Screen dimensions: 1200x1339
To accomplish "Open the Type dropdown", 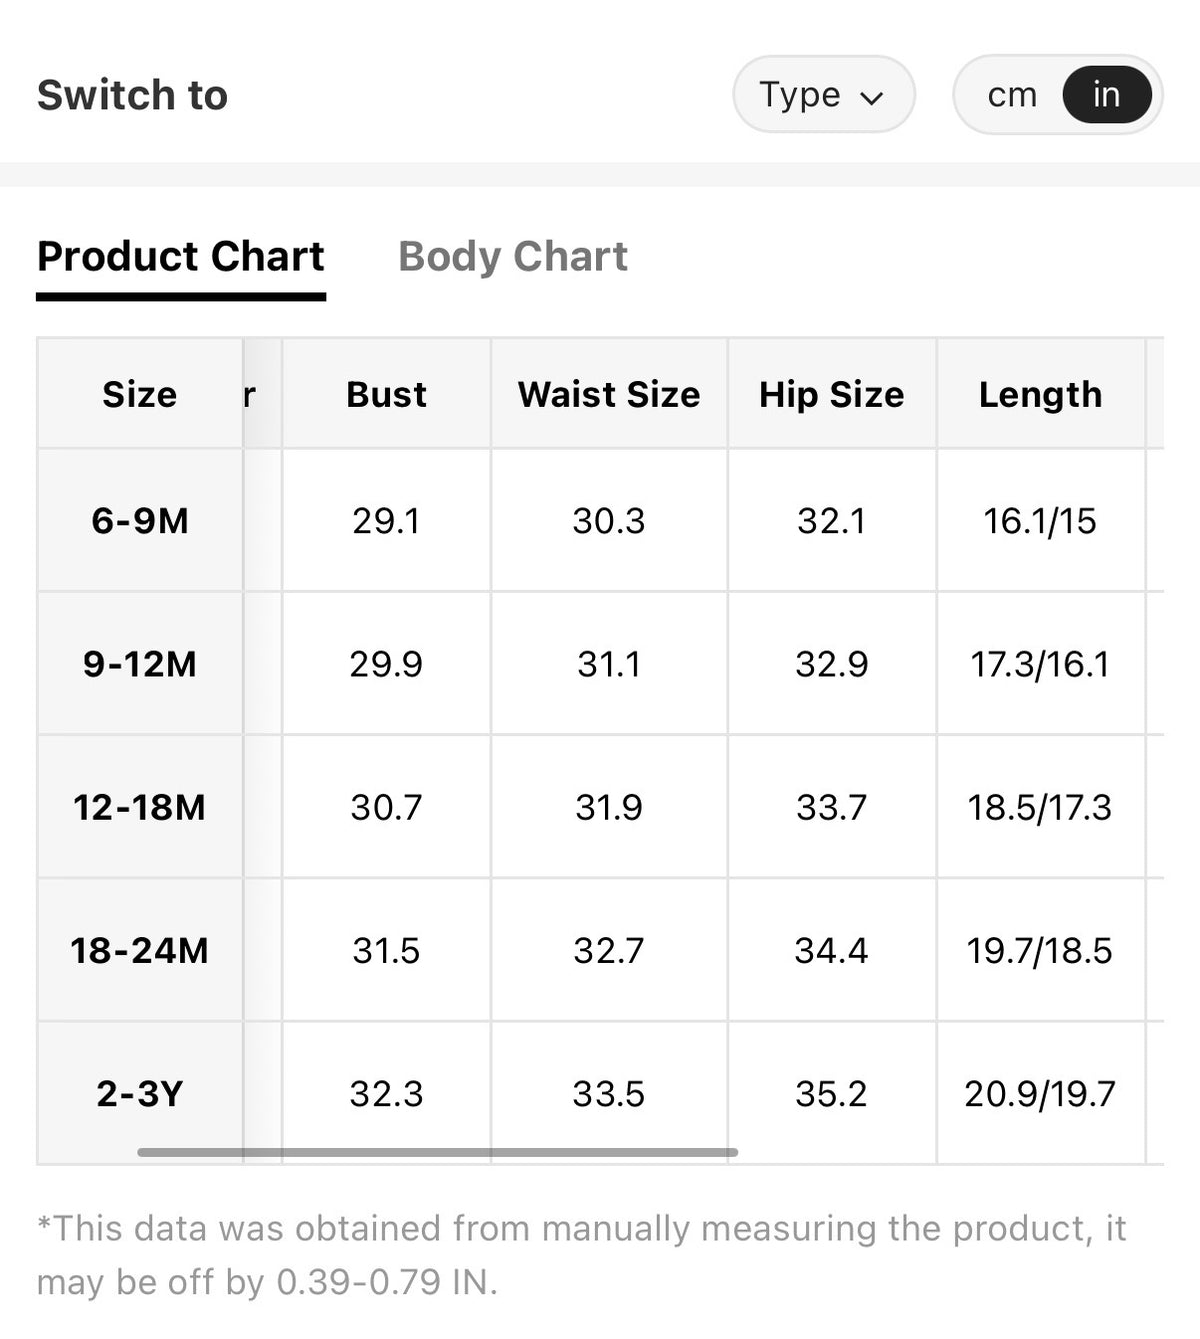I will [823, 95].
